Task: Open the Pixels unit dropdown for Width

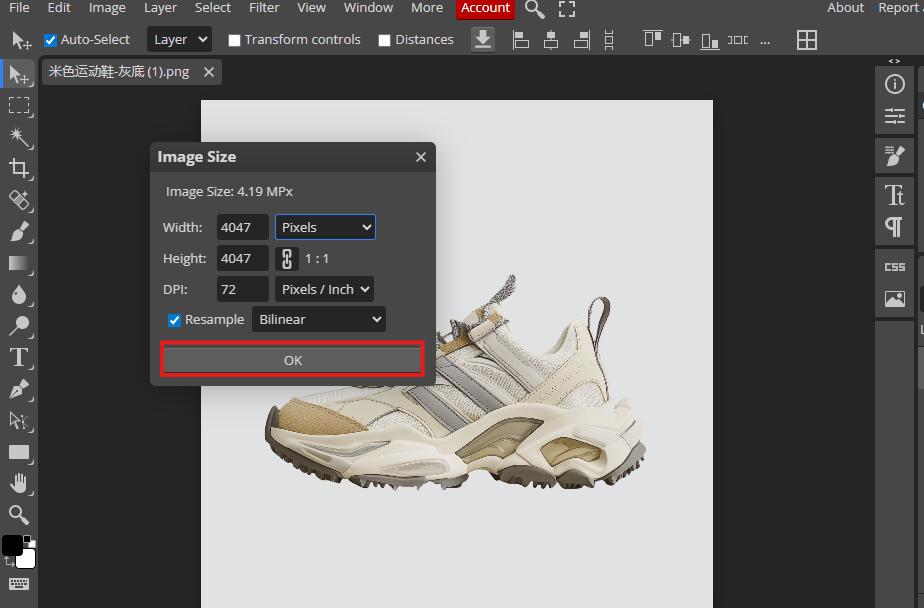Action: (325, 227)
